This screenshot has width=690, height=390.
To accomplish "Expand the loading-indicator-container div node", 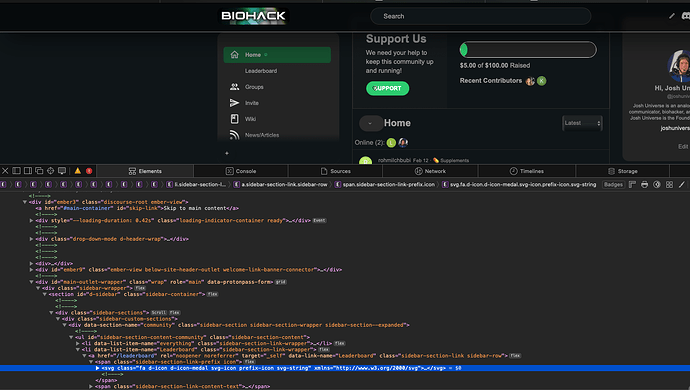I will [31, 221].
